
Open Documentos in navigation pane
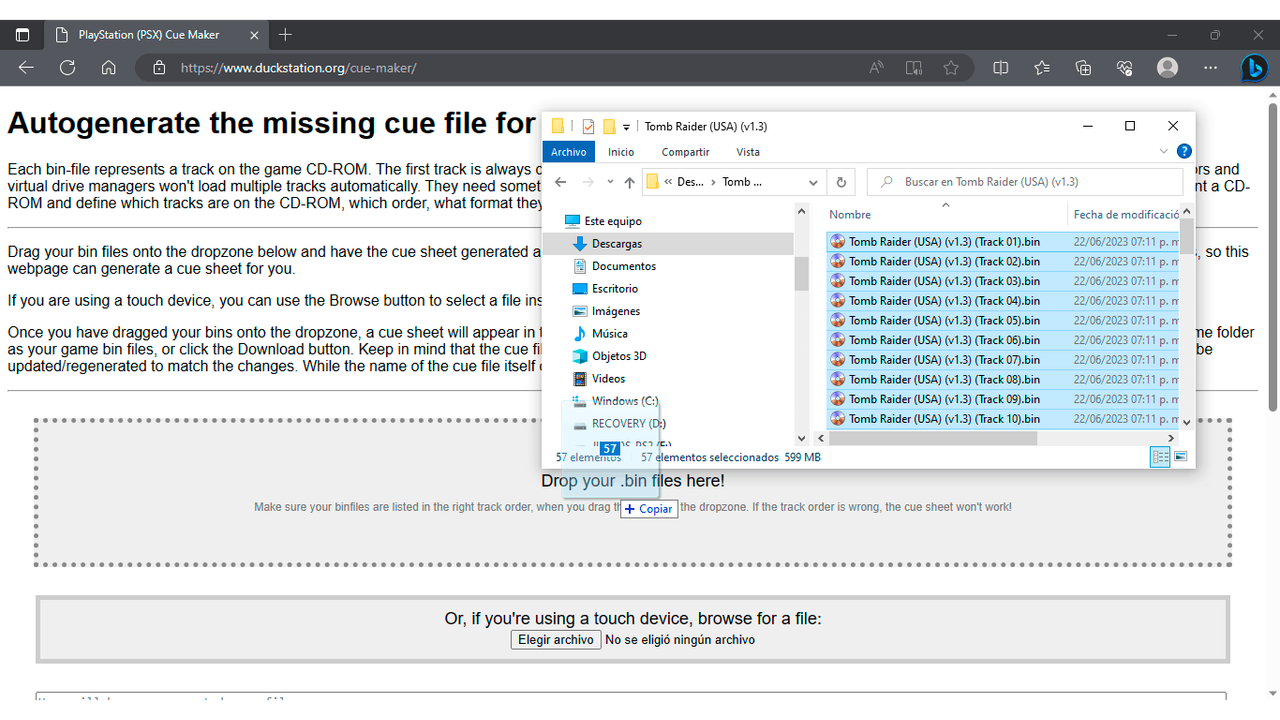click(x=624, y=266)
